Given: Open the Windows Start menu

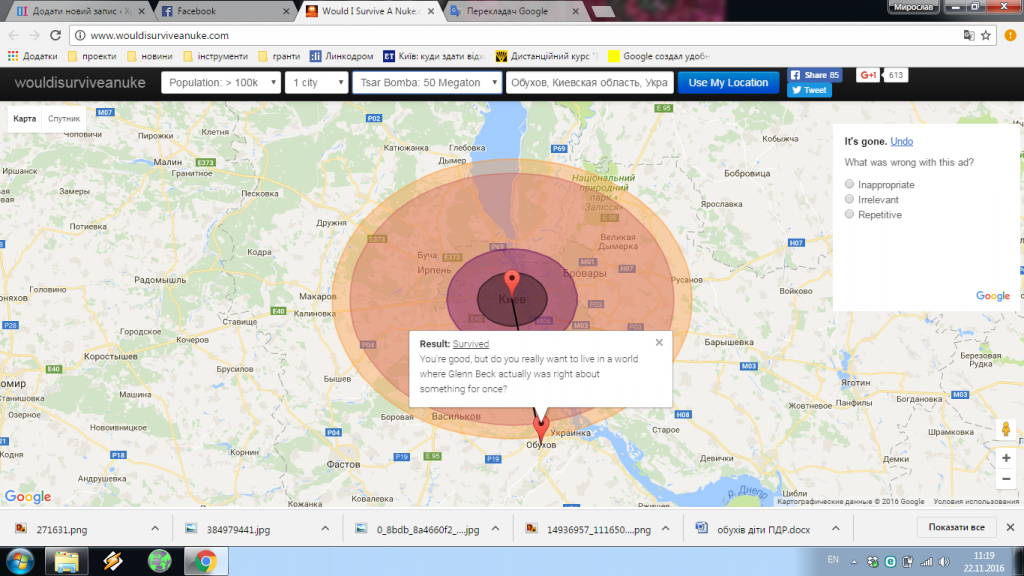Looking at the screenshot, I should click(x=20, y=561).
